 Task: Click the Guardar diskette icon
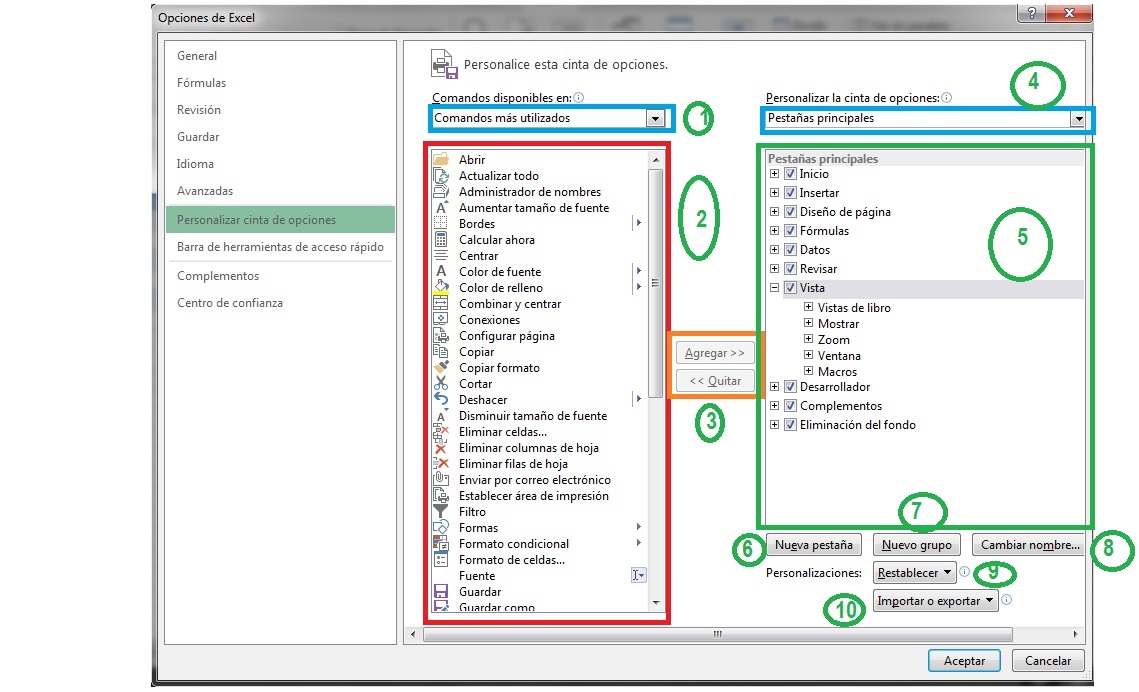click(441, 591)
